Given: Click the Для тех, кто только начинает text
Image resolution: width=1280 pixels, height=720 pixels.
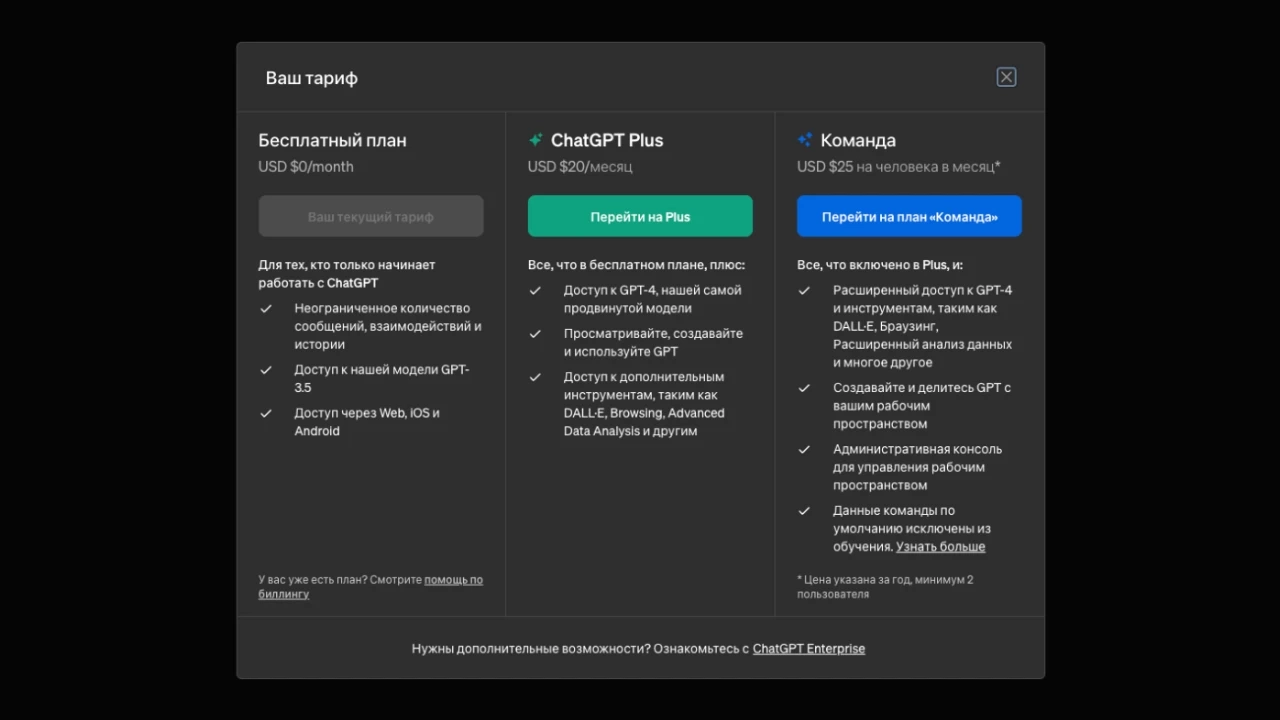Looking at the screenshot, I should coord(347,274).
